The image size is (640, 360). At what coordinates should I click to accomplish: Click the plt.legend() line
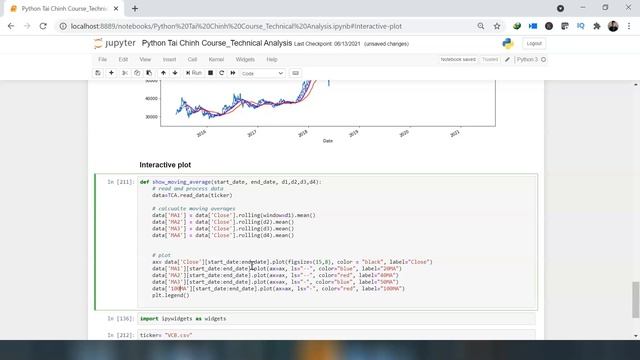[171, 295]
